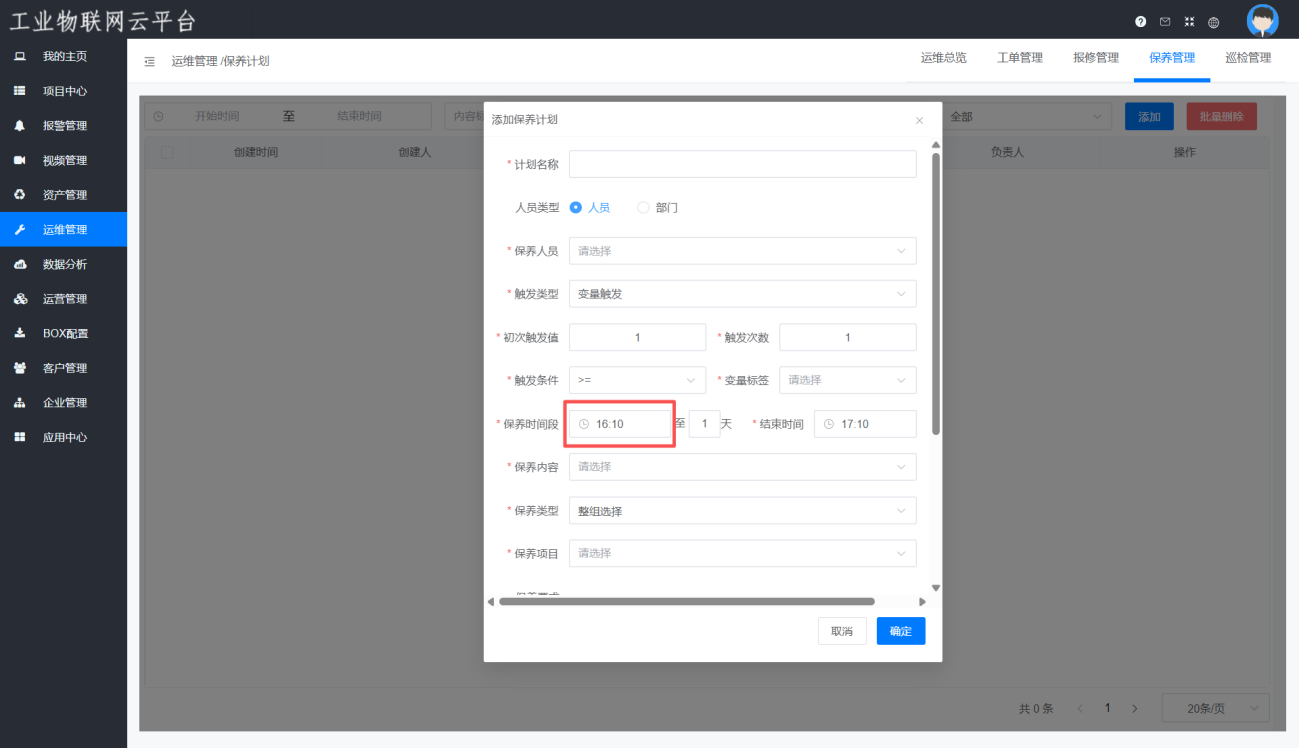Viewport: 1299px width, 748px height.
Task: Click the 计划名称 input field
Action: [742, 164]
